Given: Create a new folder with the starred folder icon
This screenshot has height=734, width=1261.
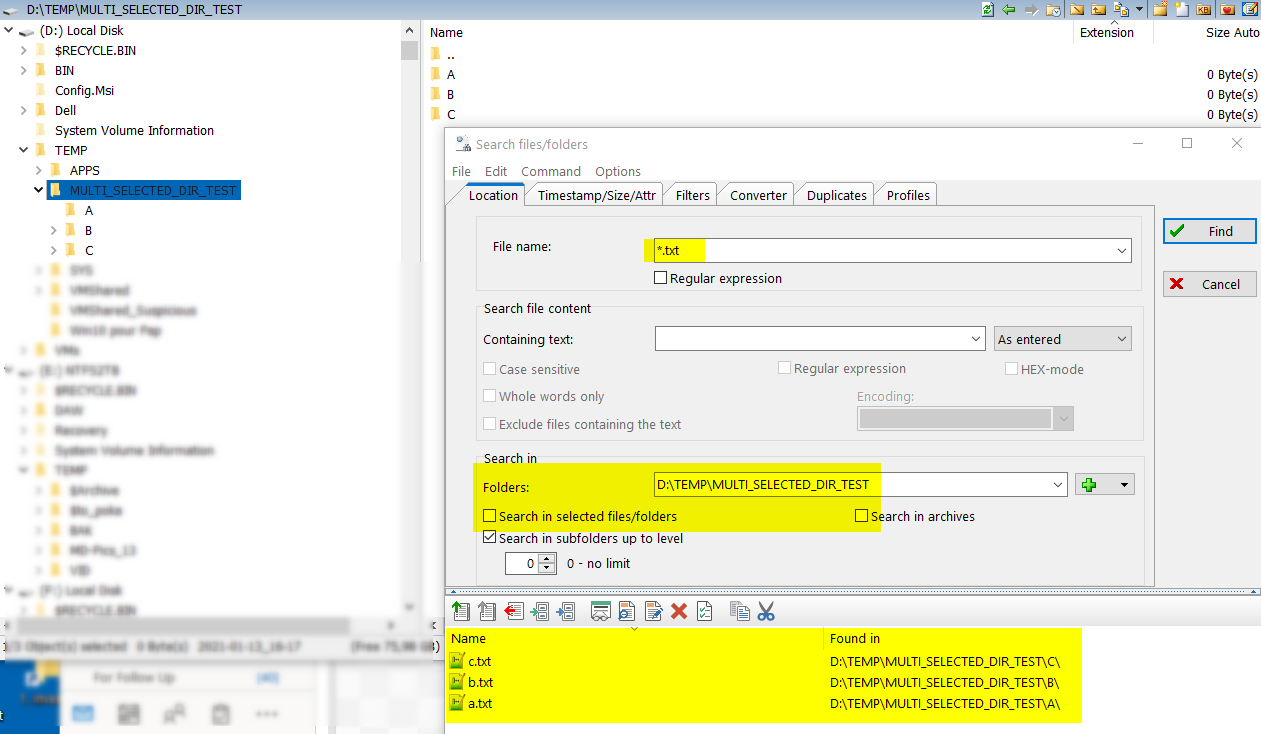Looking at the screenshot, I should pyautogui.click(x=1161, y=9).
